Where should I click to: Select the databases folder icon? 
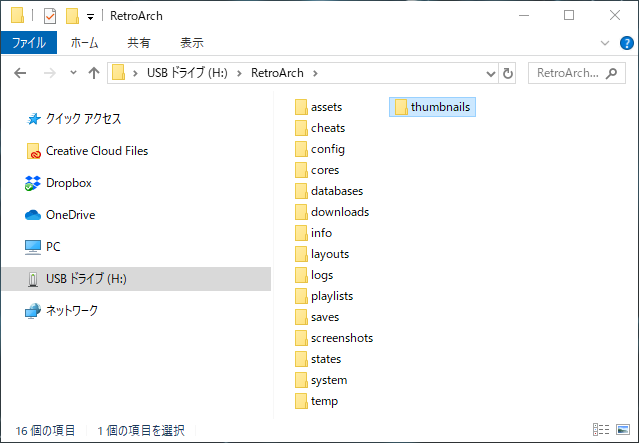[x=301, y=191]
